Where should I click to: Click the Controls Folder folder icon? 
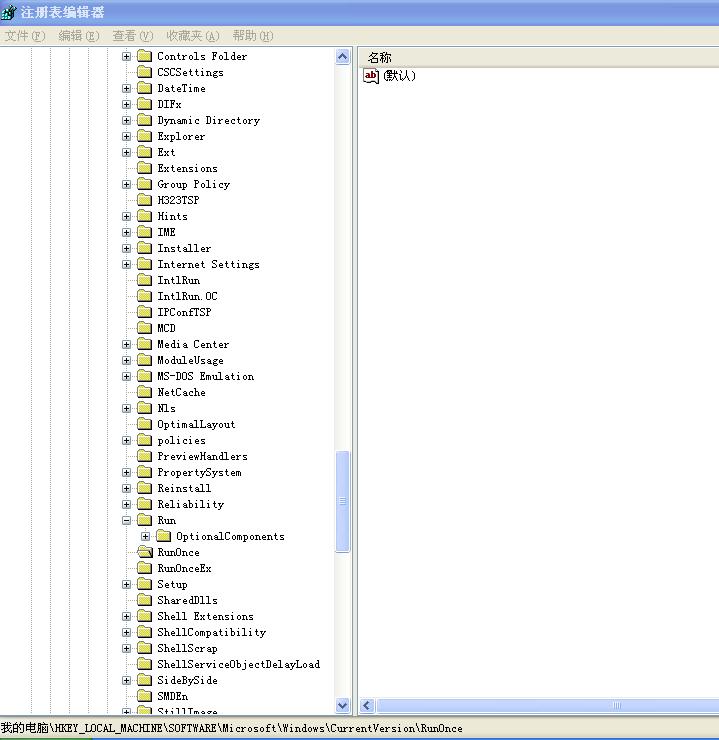point(144,56)
